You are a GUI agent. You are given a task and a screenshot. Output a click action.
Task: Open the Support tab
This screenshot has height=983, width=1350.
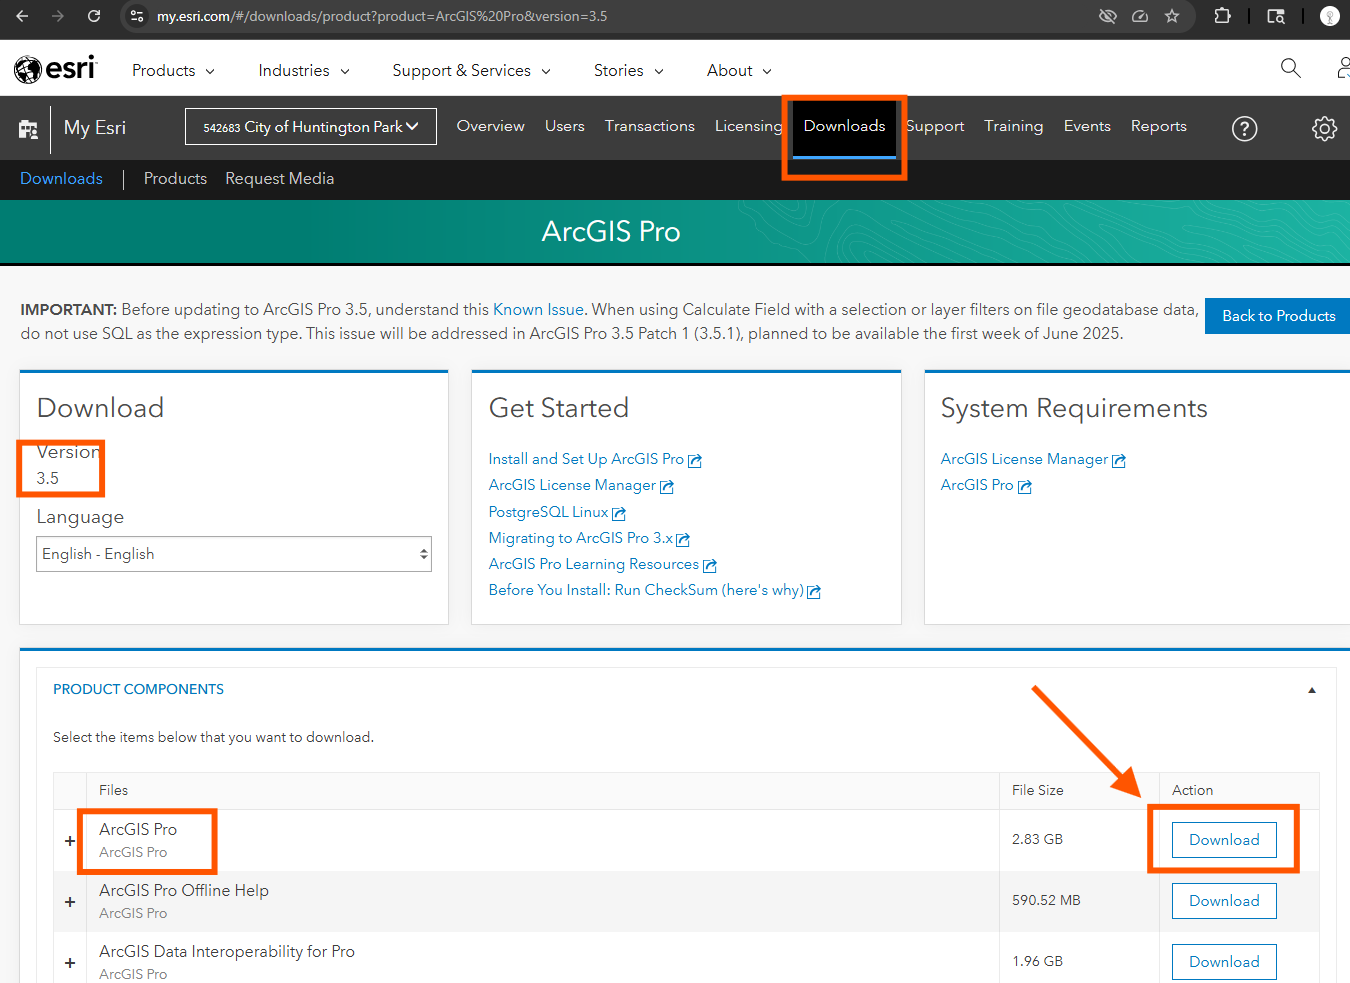(935, 126)
